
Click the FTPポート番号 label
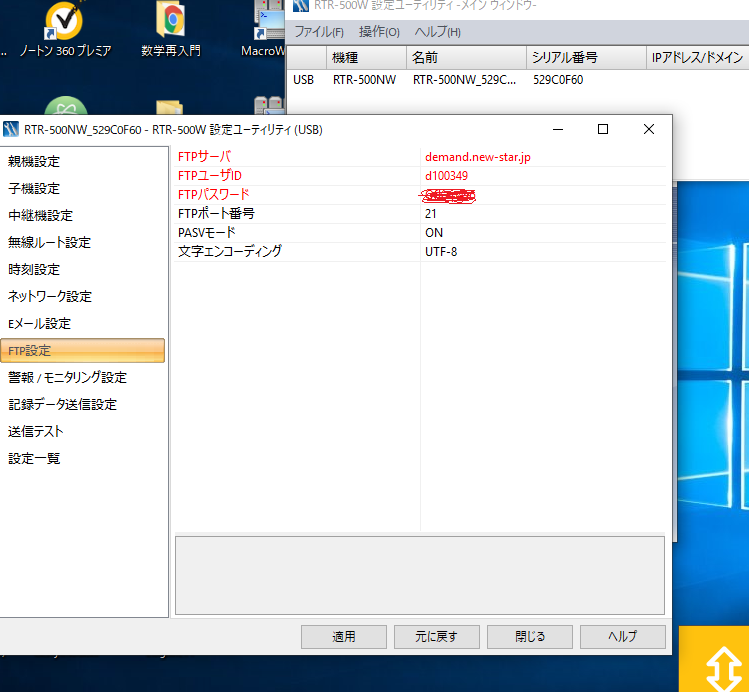pos(216,213)
